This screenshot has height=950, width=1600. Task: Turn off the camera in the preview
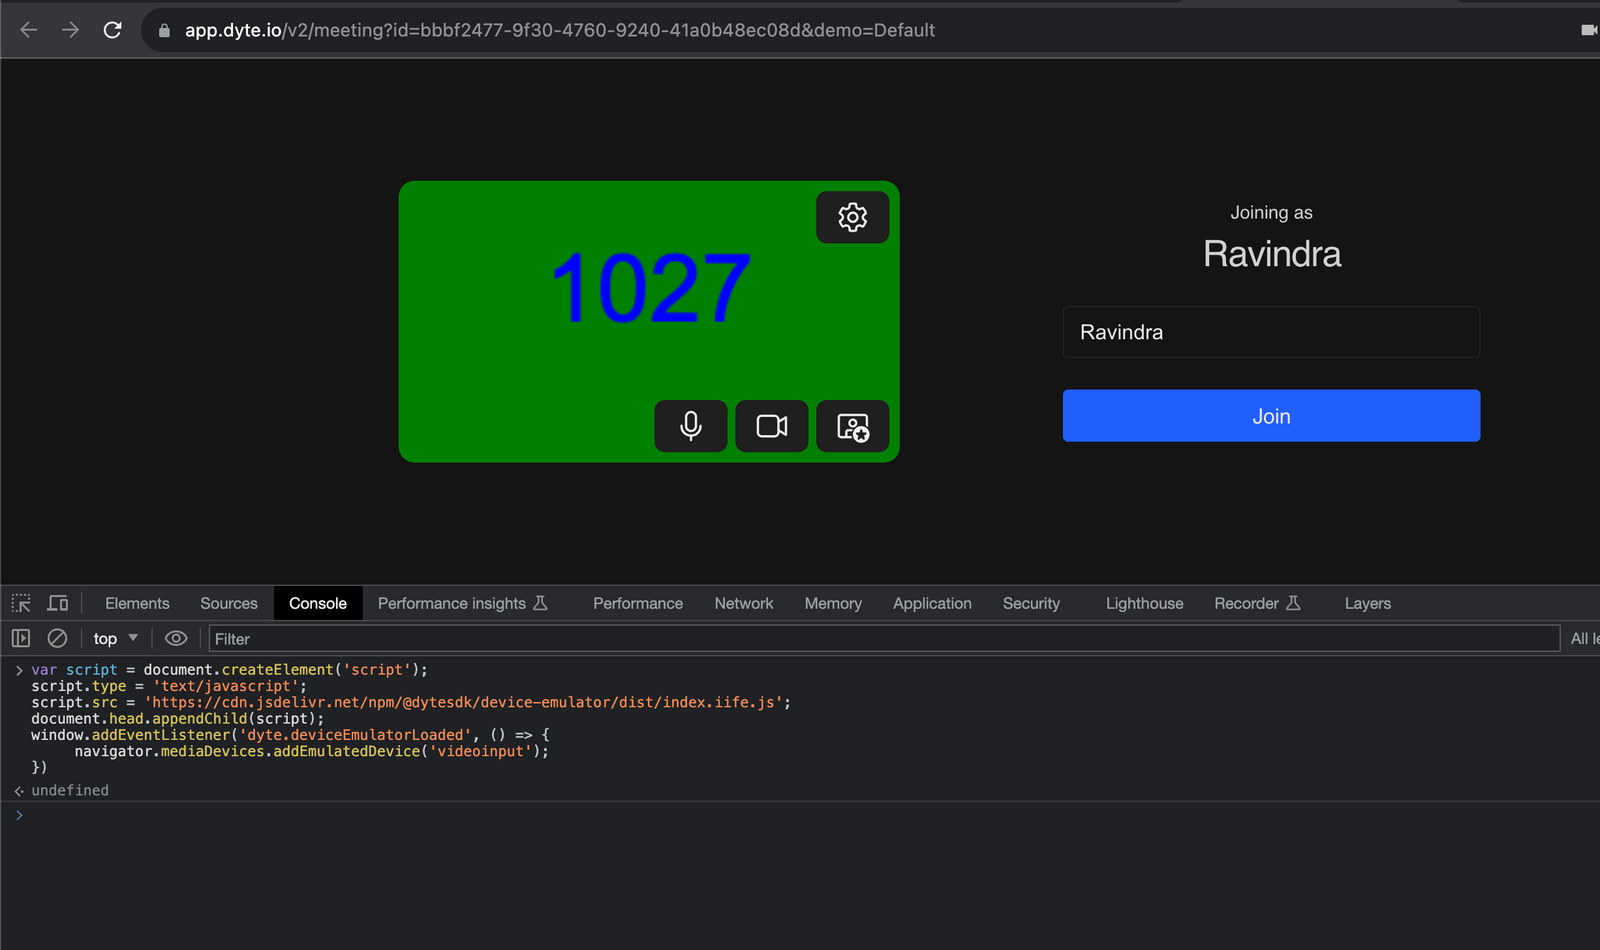tap(771, 426)
